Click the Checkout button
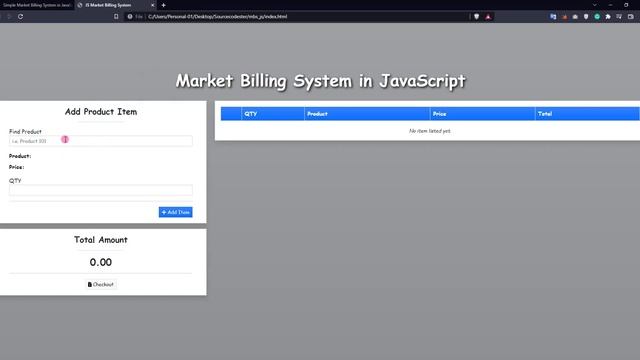 pos(101,284)
